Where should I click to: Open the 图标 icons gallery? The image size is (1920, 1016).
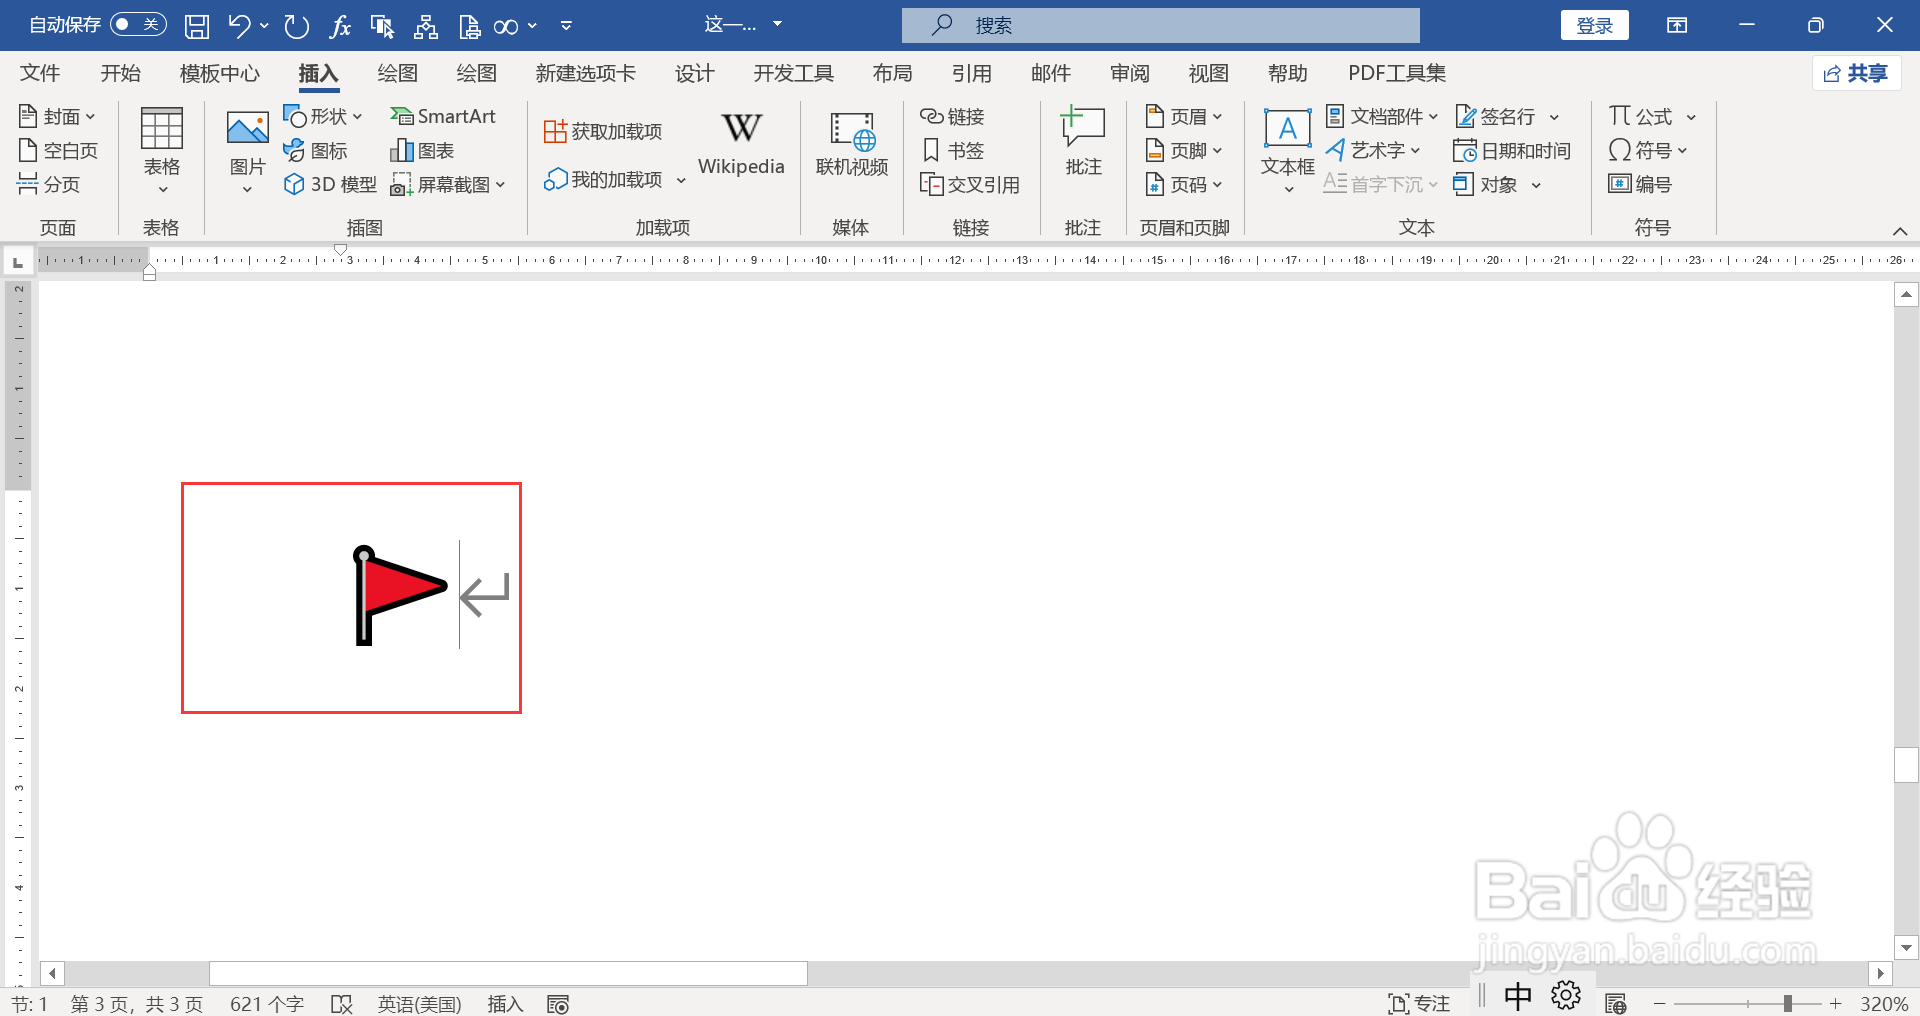315,151
